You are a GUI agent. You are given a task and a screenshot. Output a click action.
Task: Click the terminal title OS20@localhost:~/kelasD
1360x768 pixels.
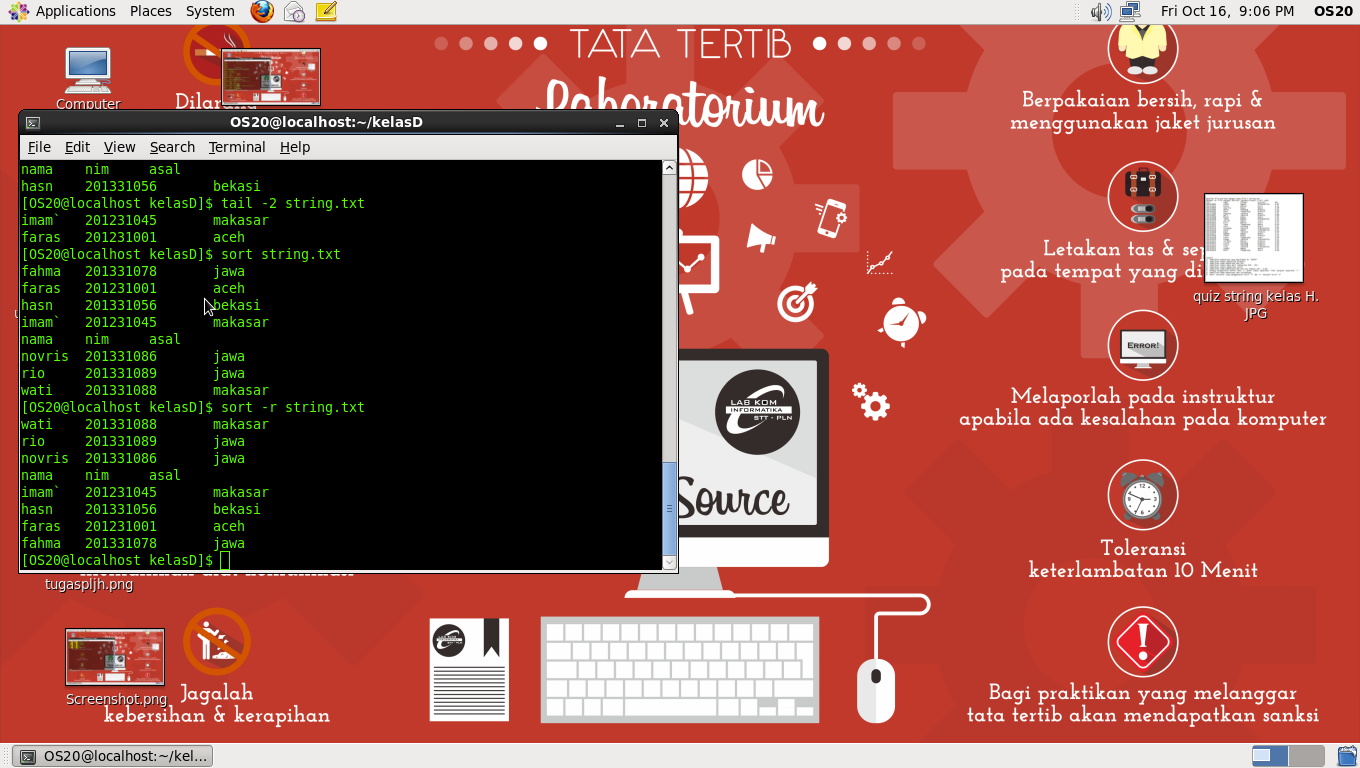pos(326,122)
